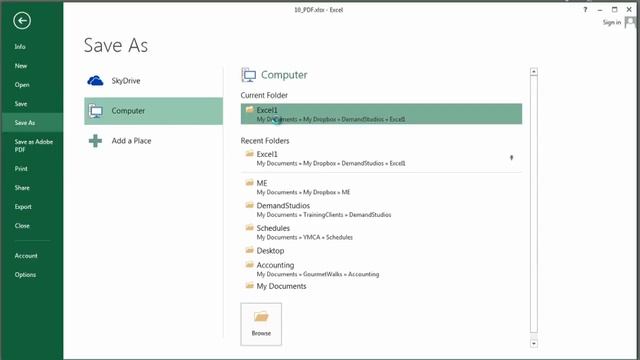Click the folder icon beside DemandStudios

[249, 205]
